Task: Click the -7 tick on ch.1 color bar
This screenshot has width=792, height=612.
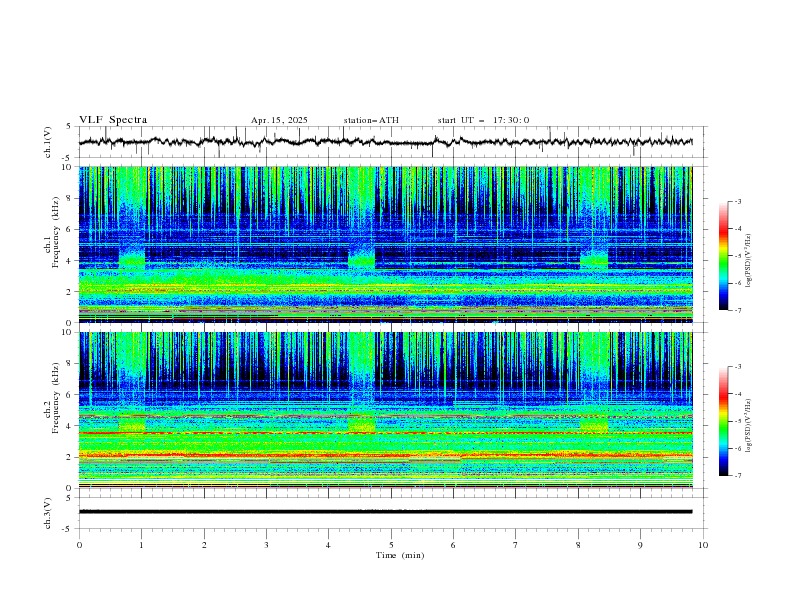Action: coord(737,310)
